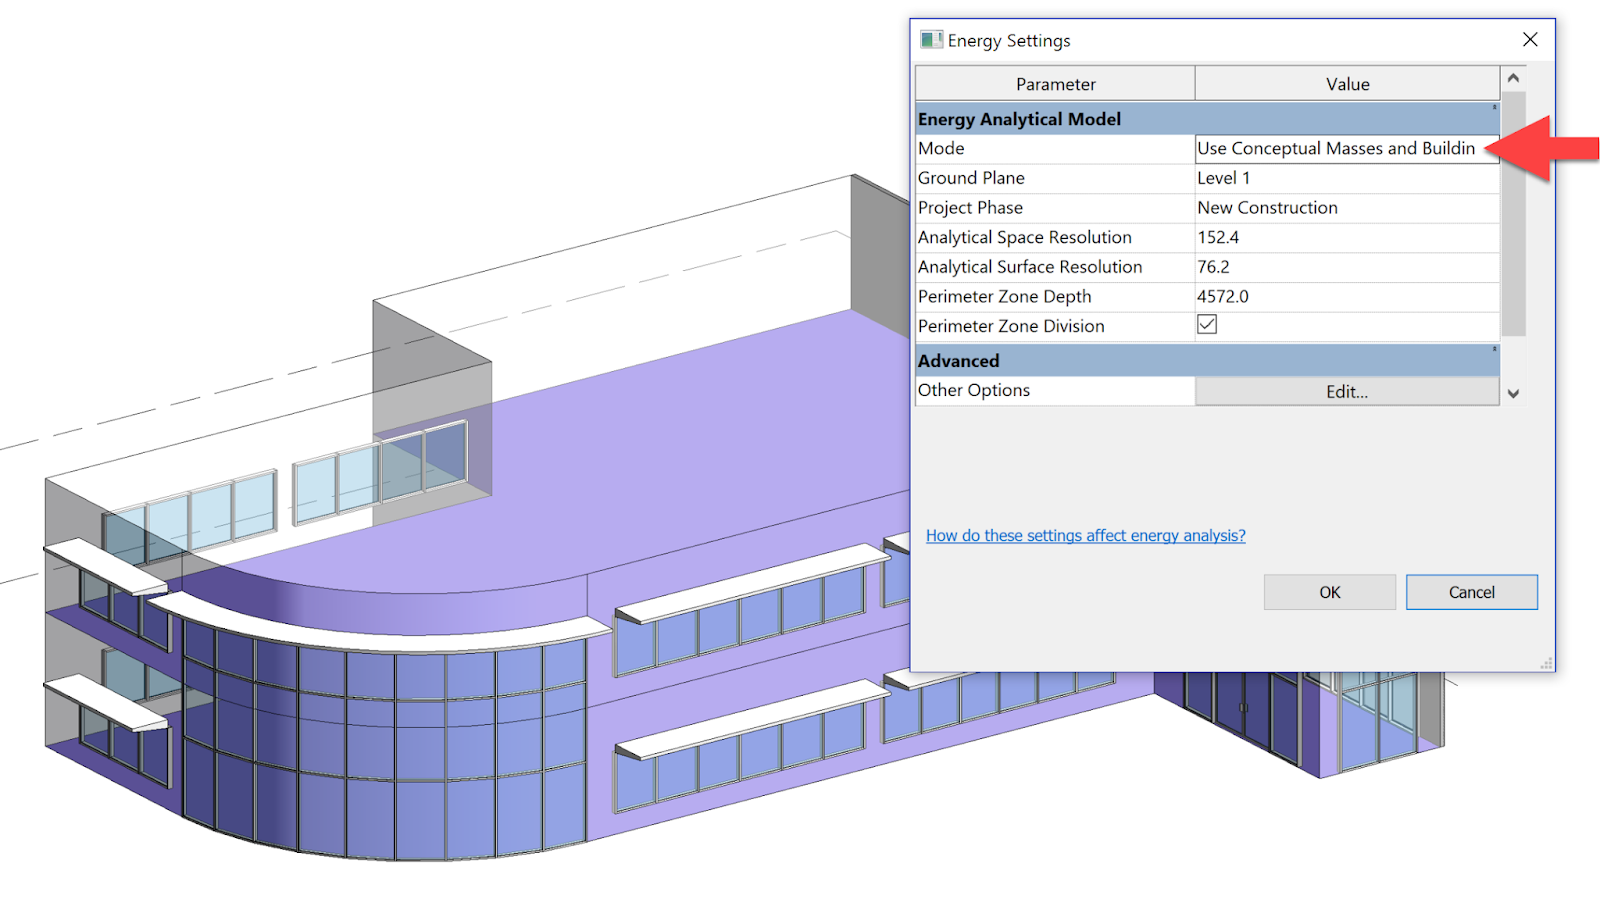The width and height of the screenshot is (1600, 910).
Task: Open the Mode value dropdown
Action: pyautogui.click(x=1347, y=149)
